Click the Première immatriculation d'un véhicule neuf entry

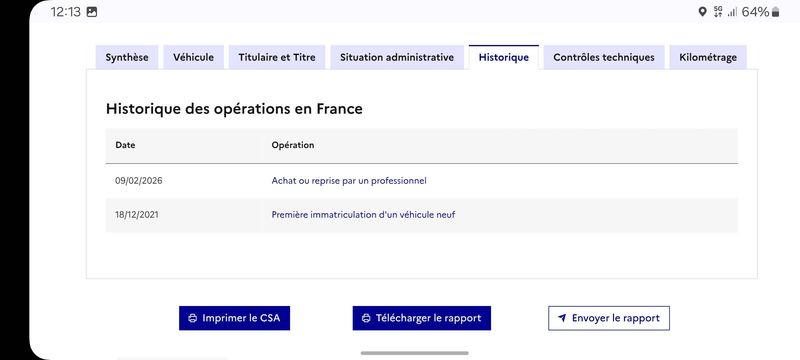tap(363, 215)
